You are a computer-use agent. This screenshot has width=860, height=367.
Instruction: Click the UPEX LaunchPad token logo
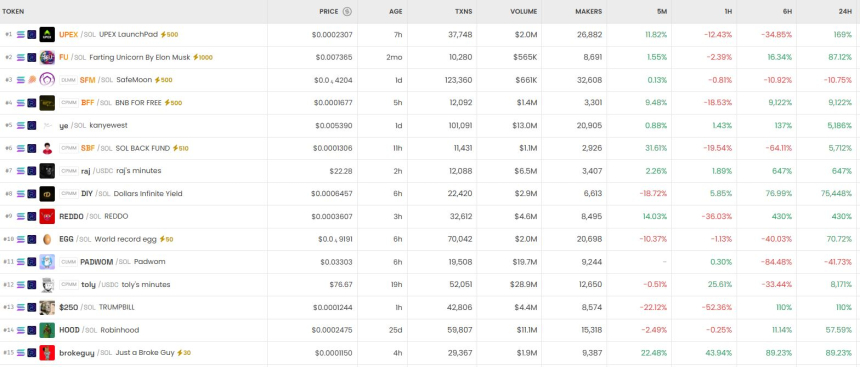tap(47, 35)
